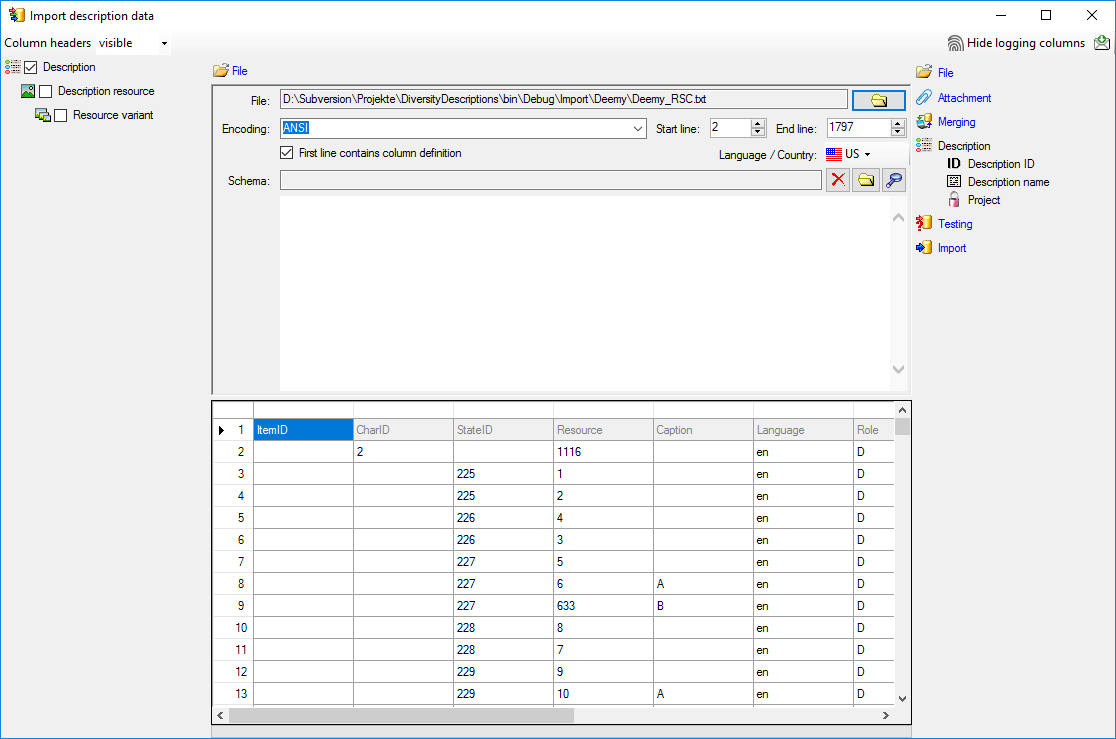This screenshot has width=1116, height=739.
Task: Select the Description step entry in right panel
Action: pyautogui.click(x=964, y=146)
